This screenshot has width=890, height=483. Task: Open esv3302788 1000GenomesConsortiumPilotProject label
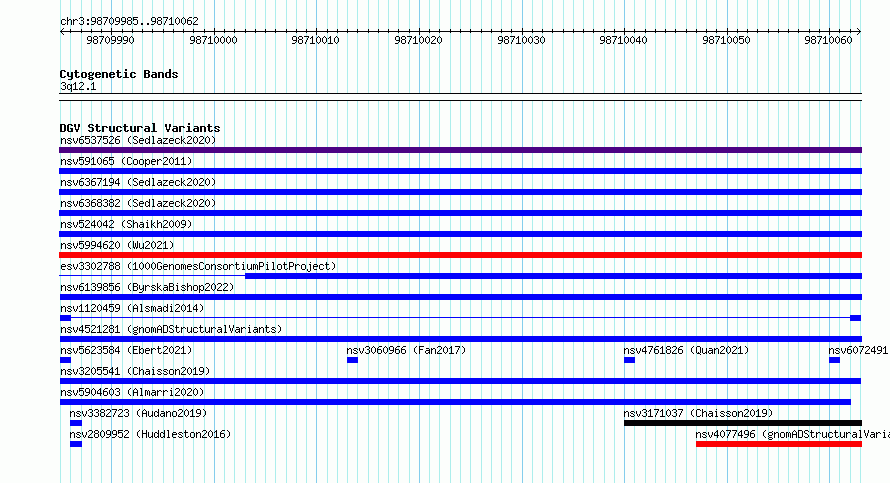point(198,266)
